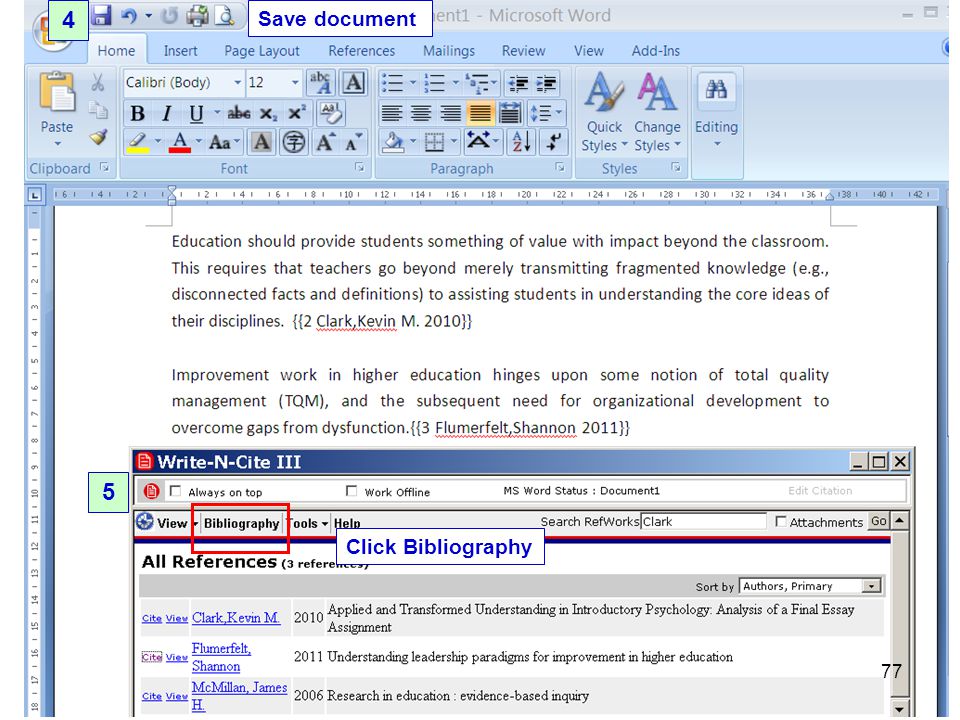Click the red Font Color button
Viewport: 960px width, 720px height.
(x=179, y=142)
